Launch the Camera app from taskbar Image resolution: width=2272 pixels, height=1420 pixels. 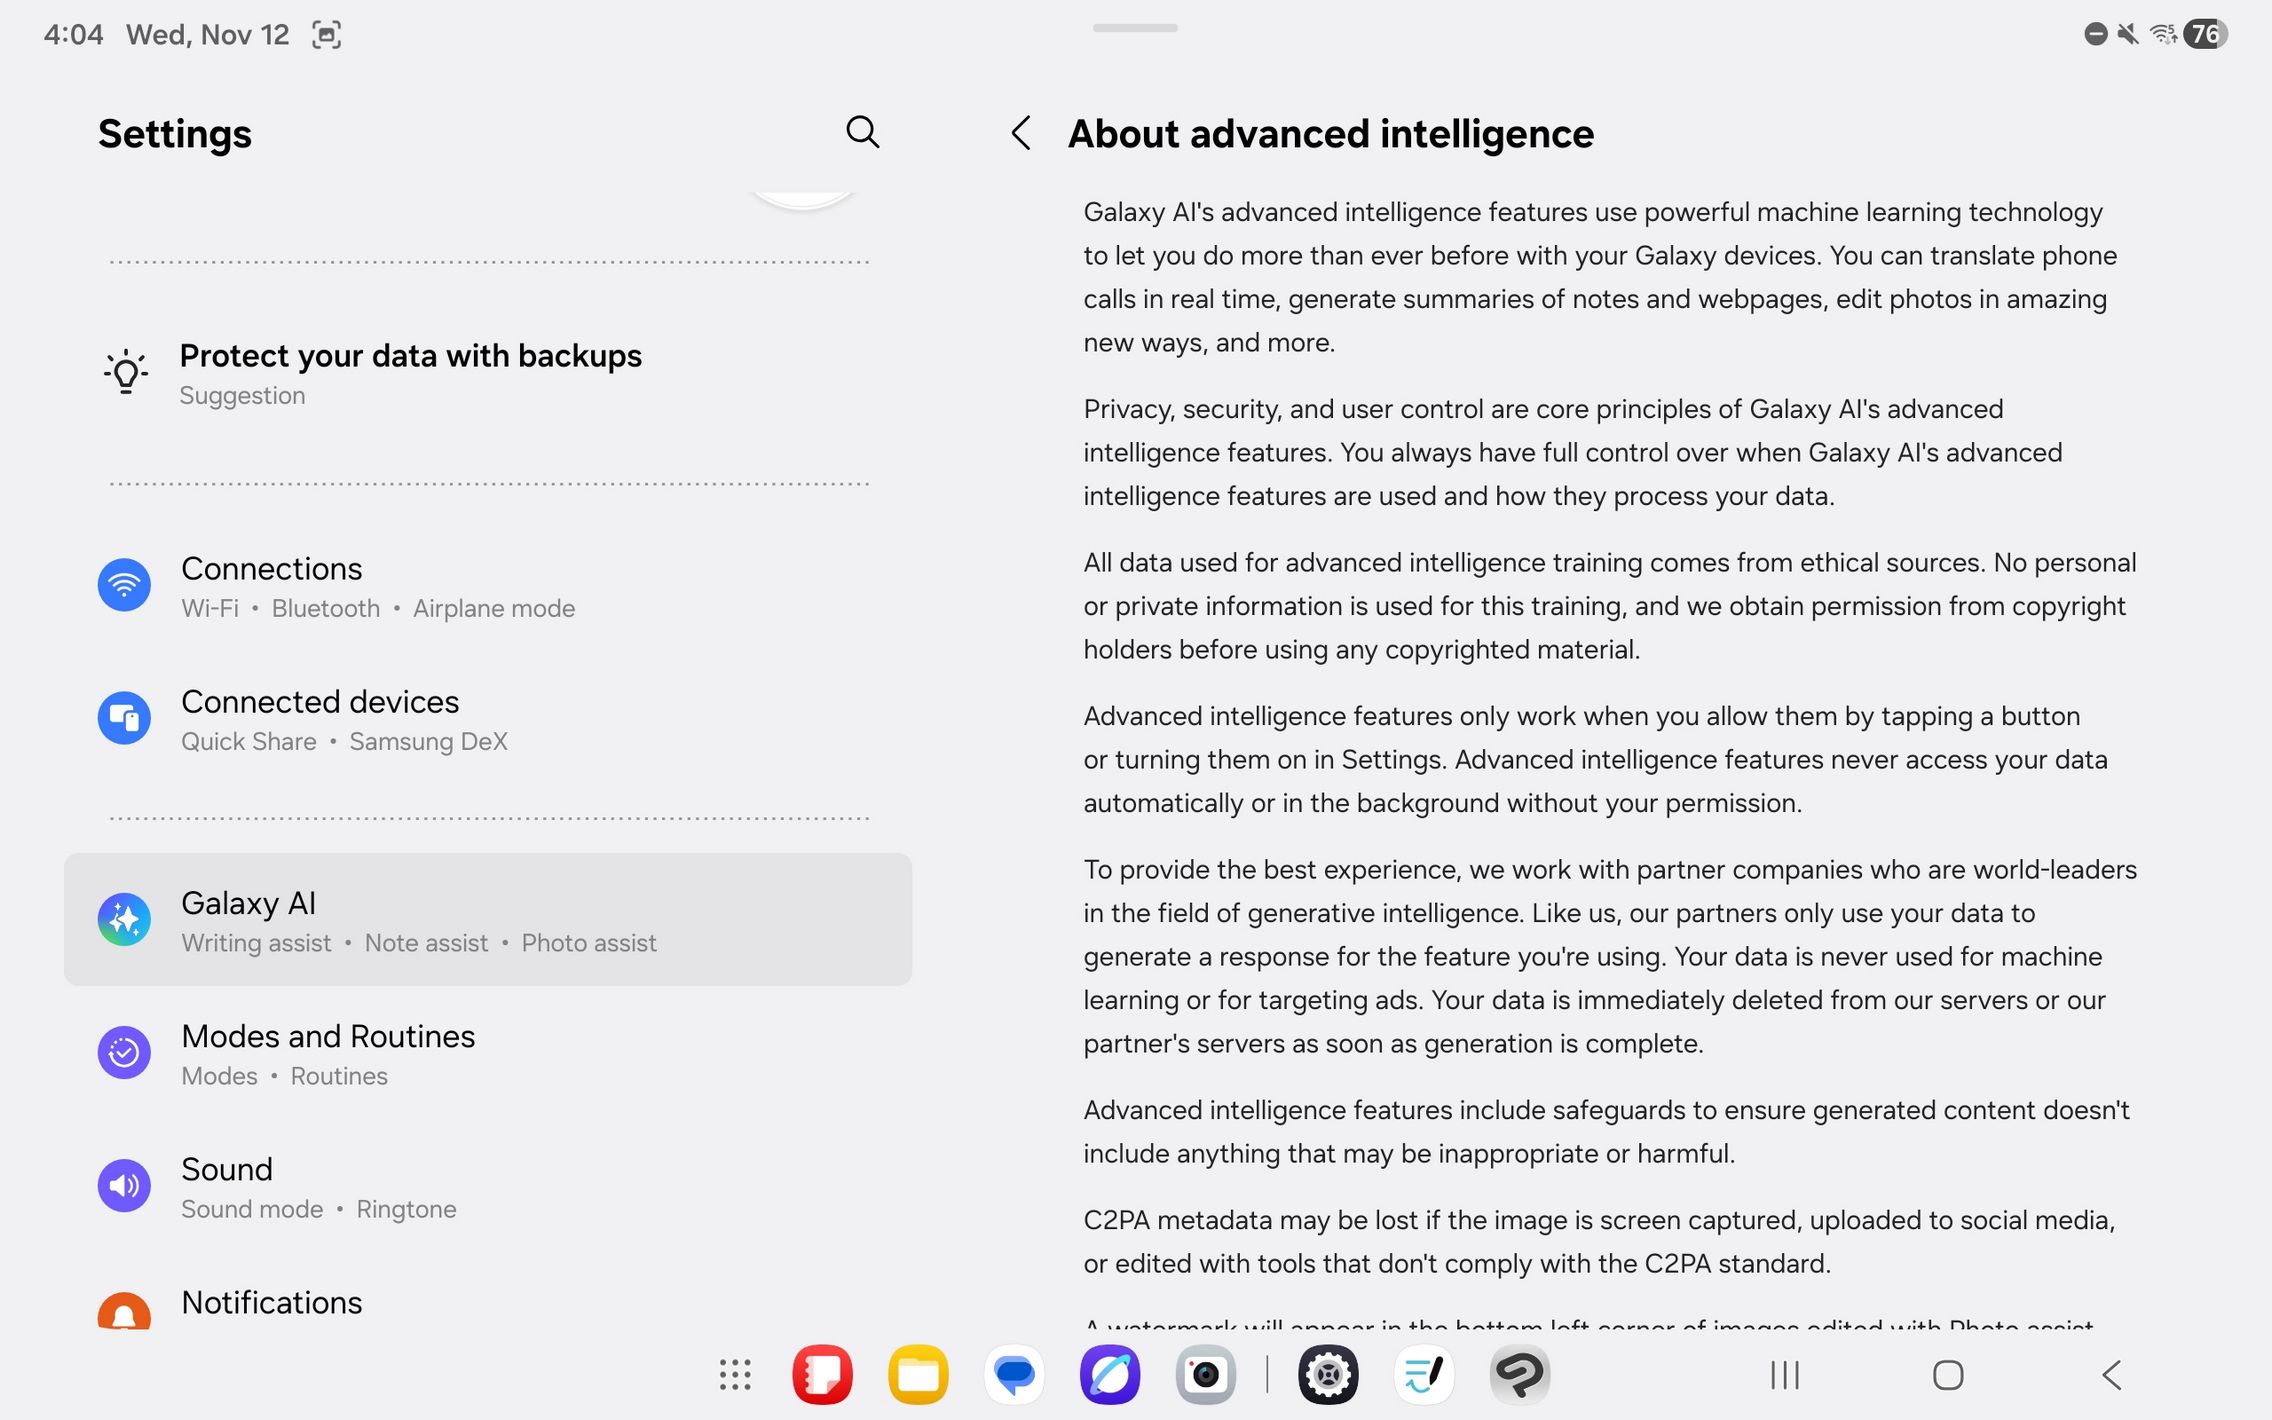point(1206,1375)
